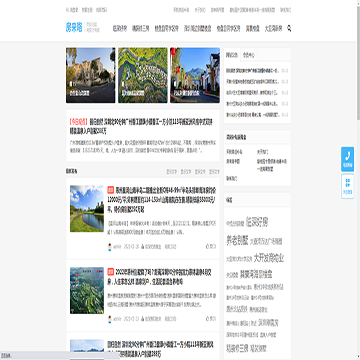Click the author avatar under first article
This screenshot has height=360, width=360.
point(110,247)
